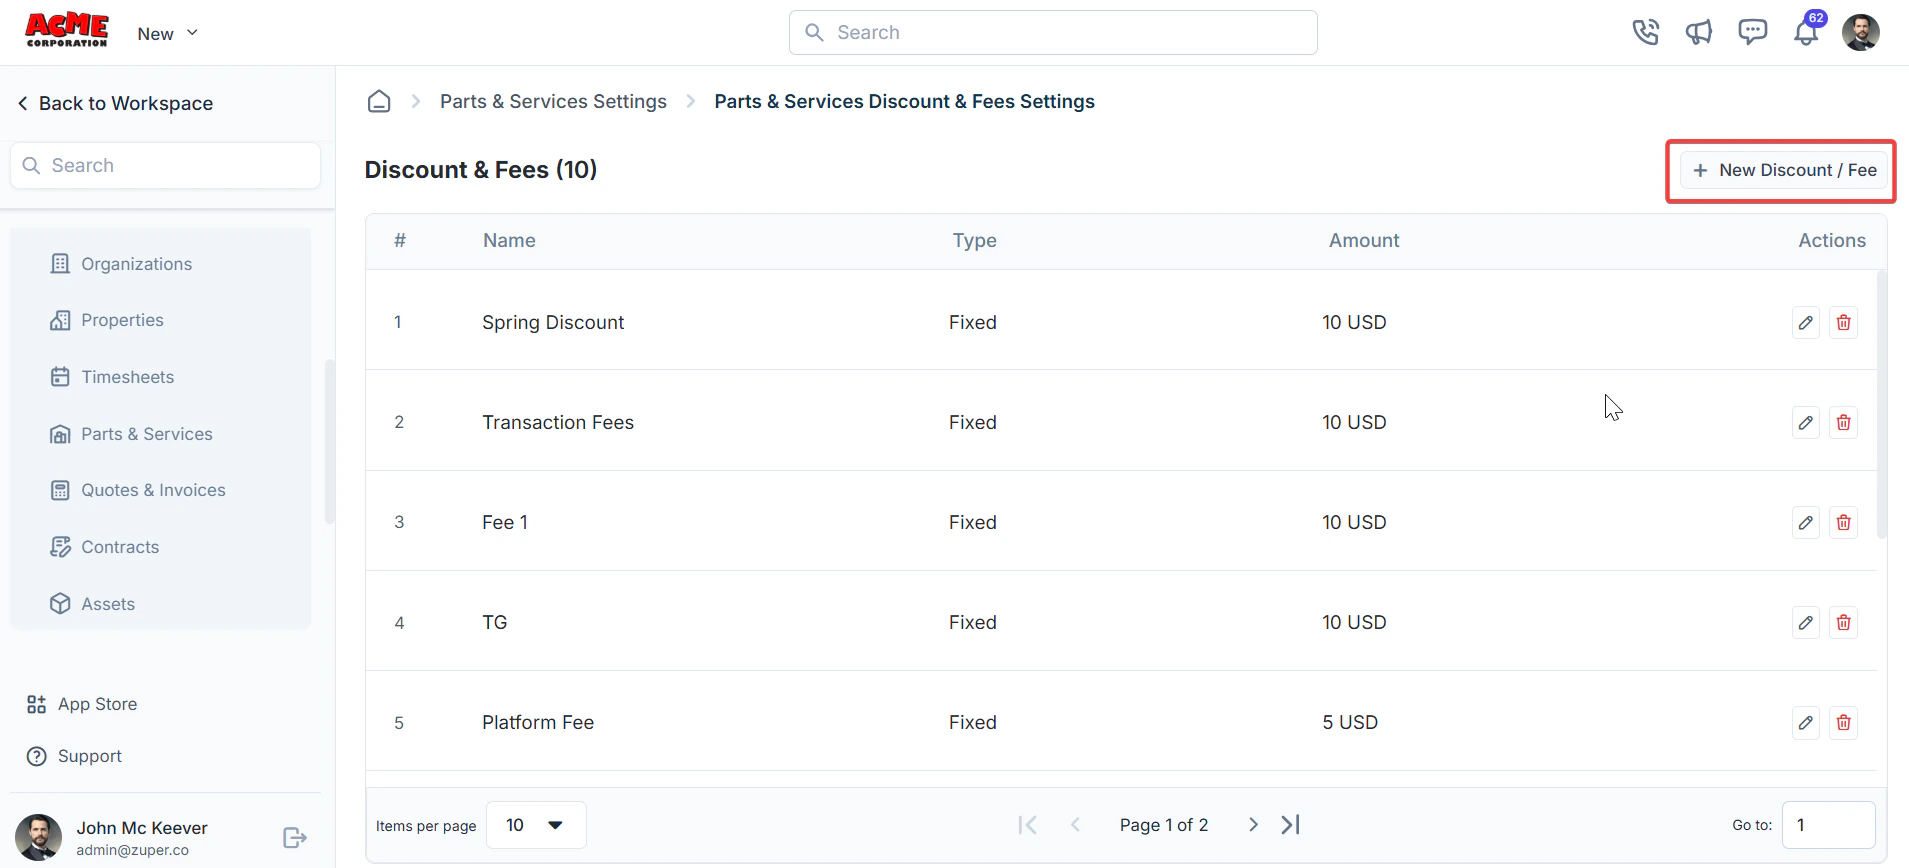The height and width of the screenshot is (868, 1909).
Task: Open Contracts in the sidebar
Action: pyautogui.click(x=105, y=547)
